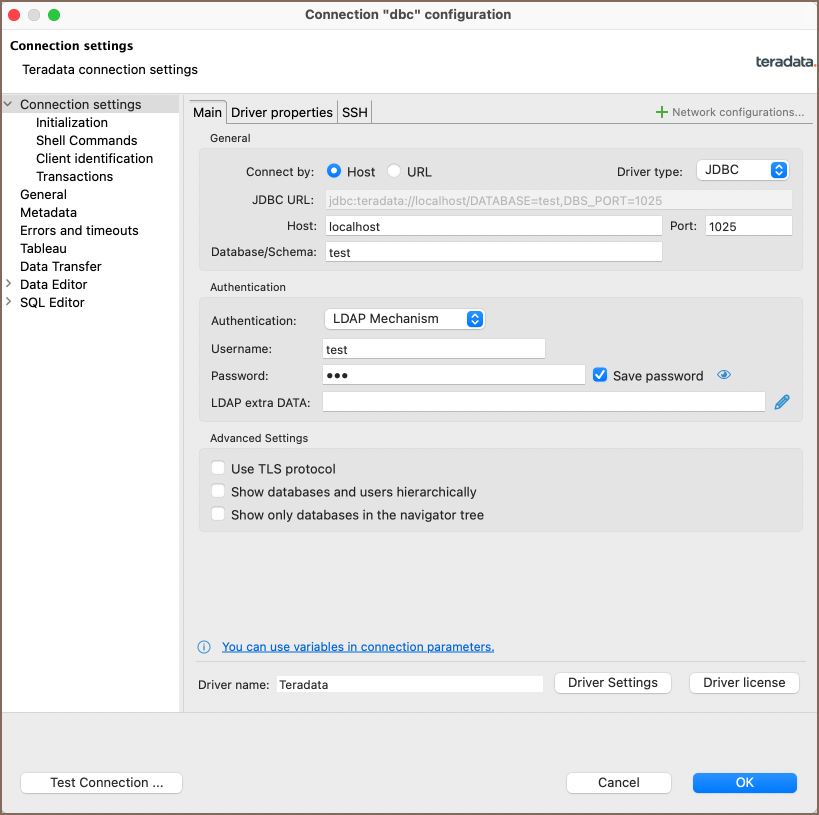The width and height of the screenshot is (819, 815).
Task: Click into the Port input field
Action: 748,226
